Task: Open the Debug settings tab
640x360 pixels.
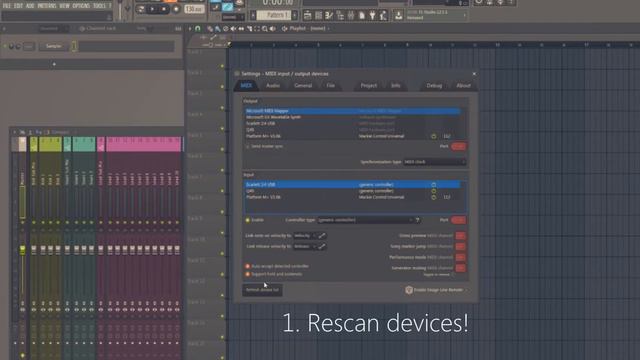Action: click(x=434, y=85)
